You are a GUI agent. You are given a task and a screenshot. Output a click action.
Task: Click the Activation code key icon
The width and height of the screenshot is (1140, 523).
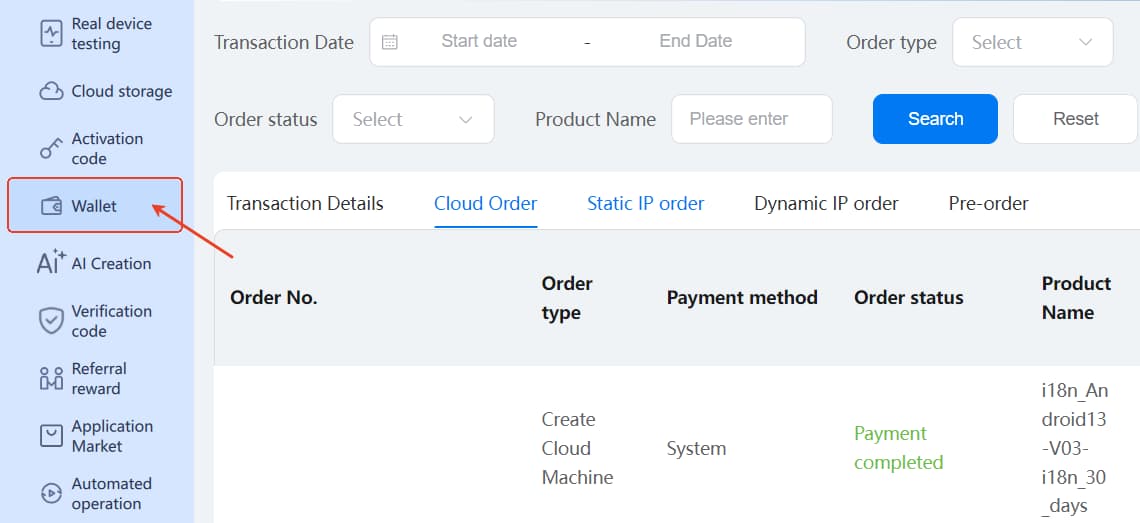(51, 149)
